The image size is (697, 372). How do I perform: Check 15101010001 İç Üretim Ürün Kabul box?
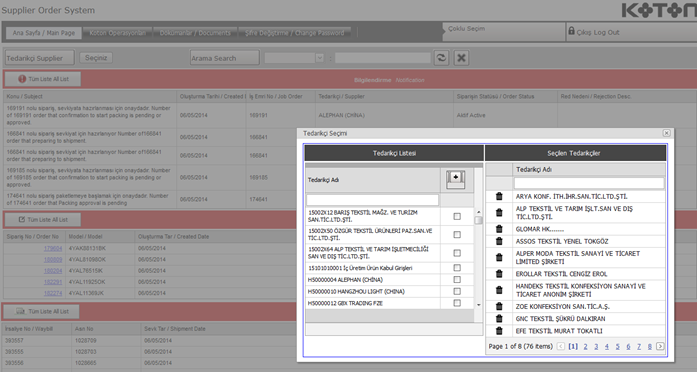coord(457,268)
